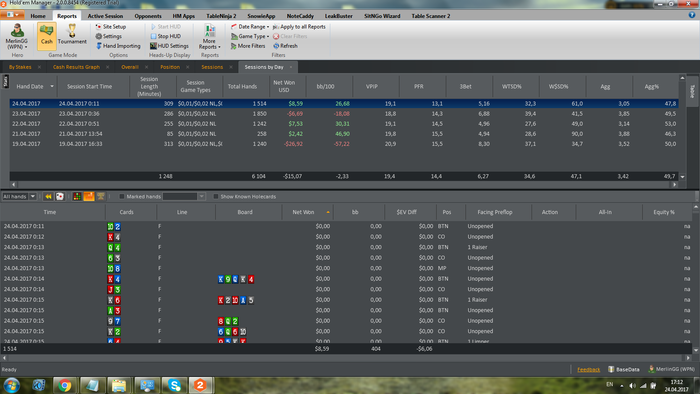Switch to the Position report tab
700x394 pixels.
coord(170,67)
